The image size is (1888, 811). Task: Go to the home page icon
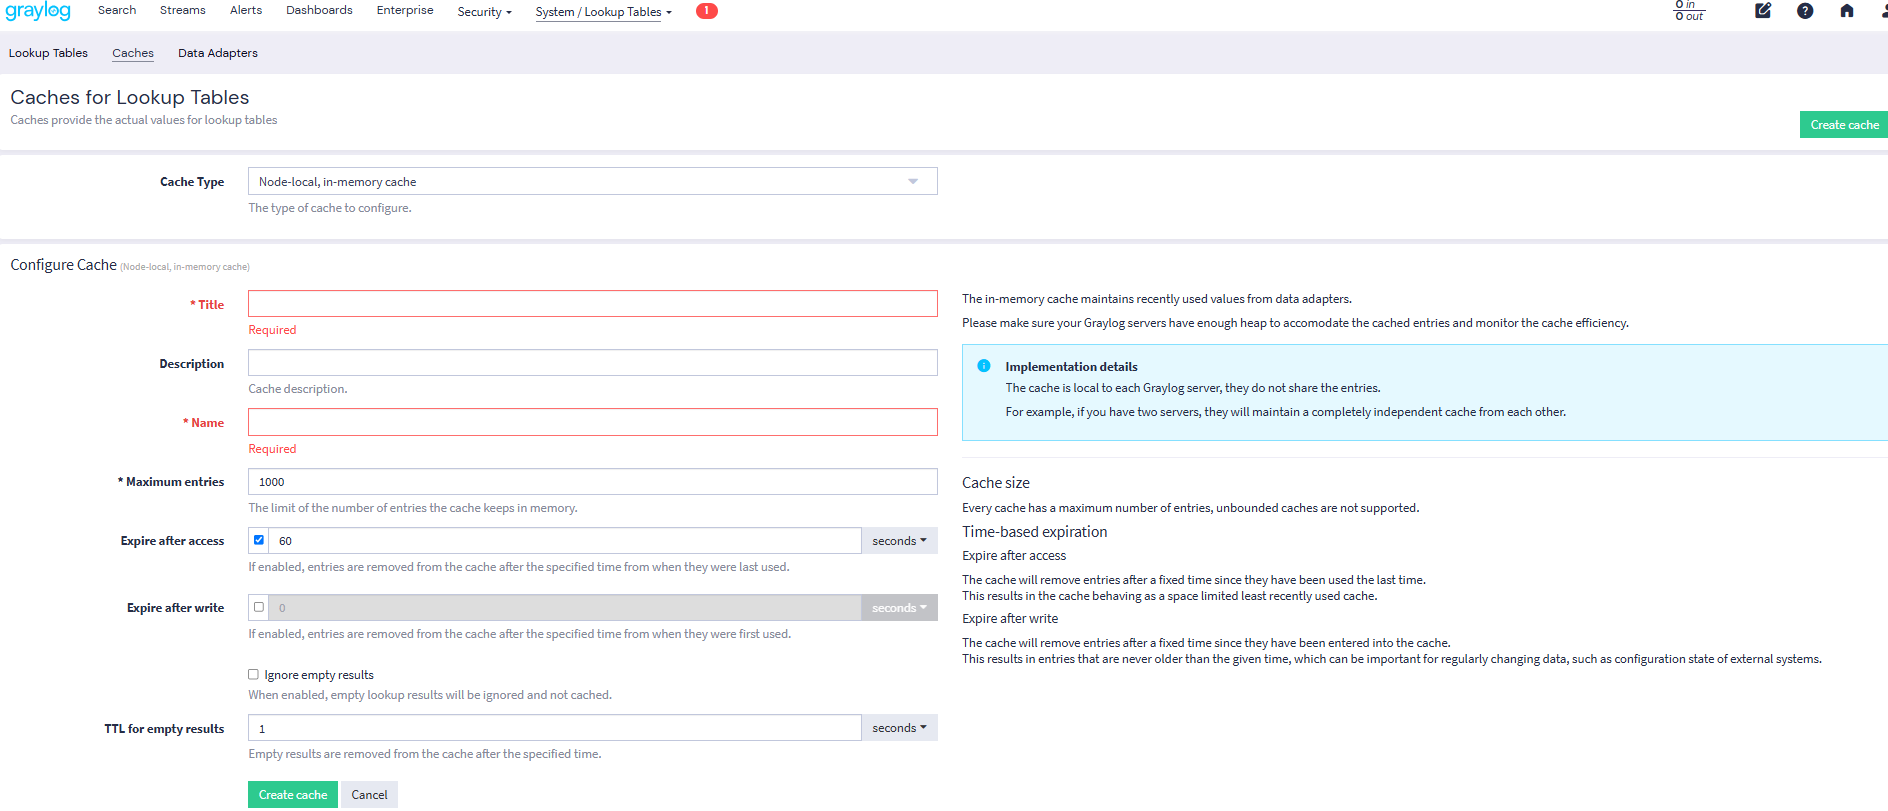[x=1847, y=11]
